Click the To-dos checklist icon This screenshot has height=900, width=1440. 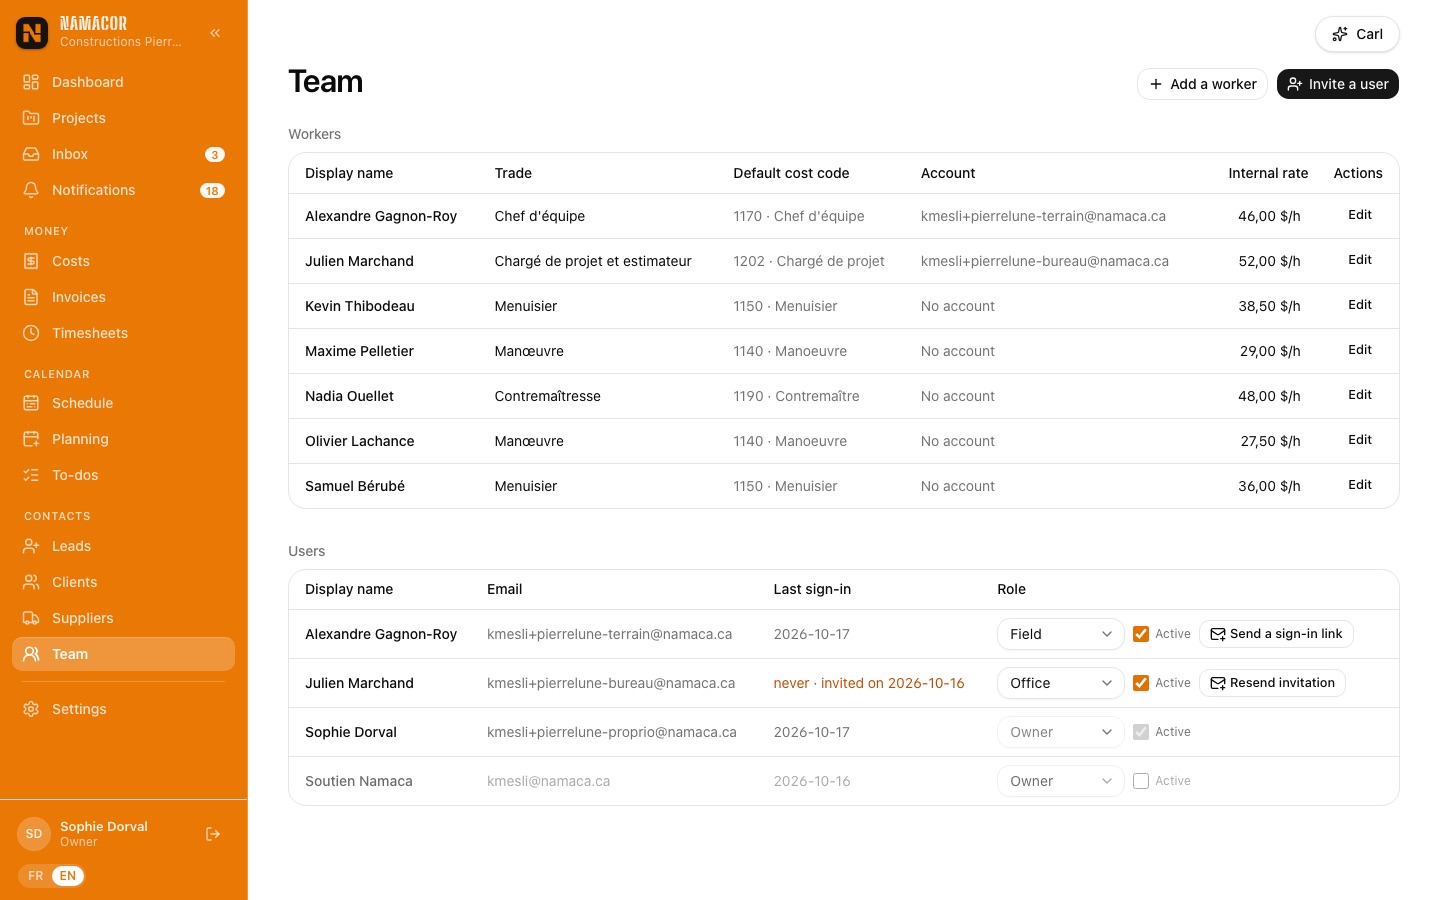pyautogui.click(x=31, y=475)
